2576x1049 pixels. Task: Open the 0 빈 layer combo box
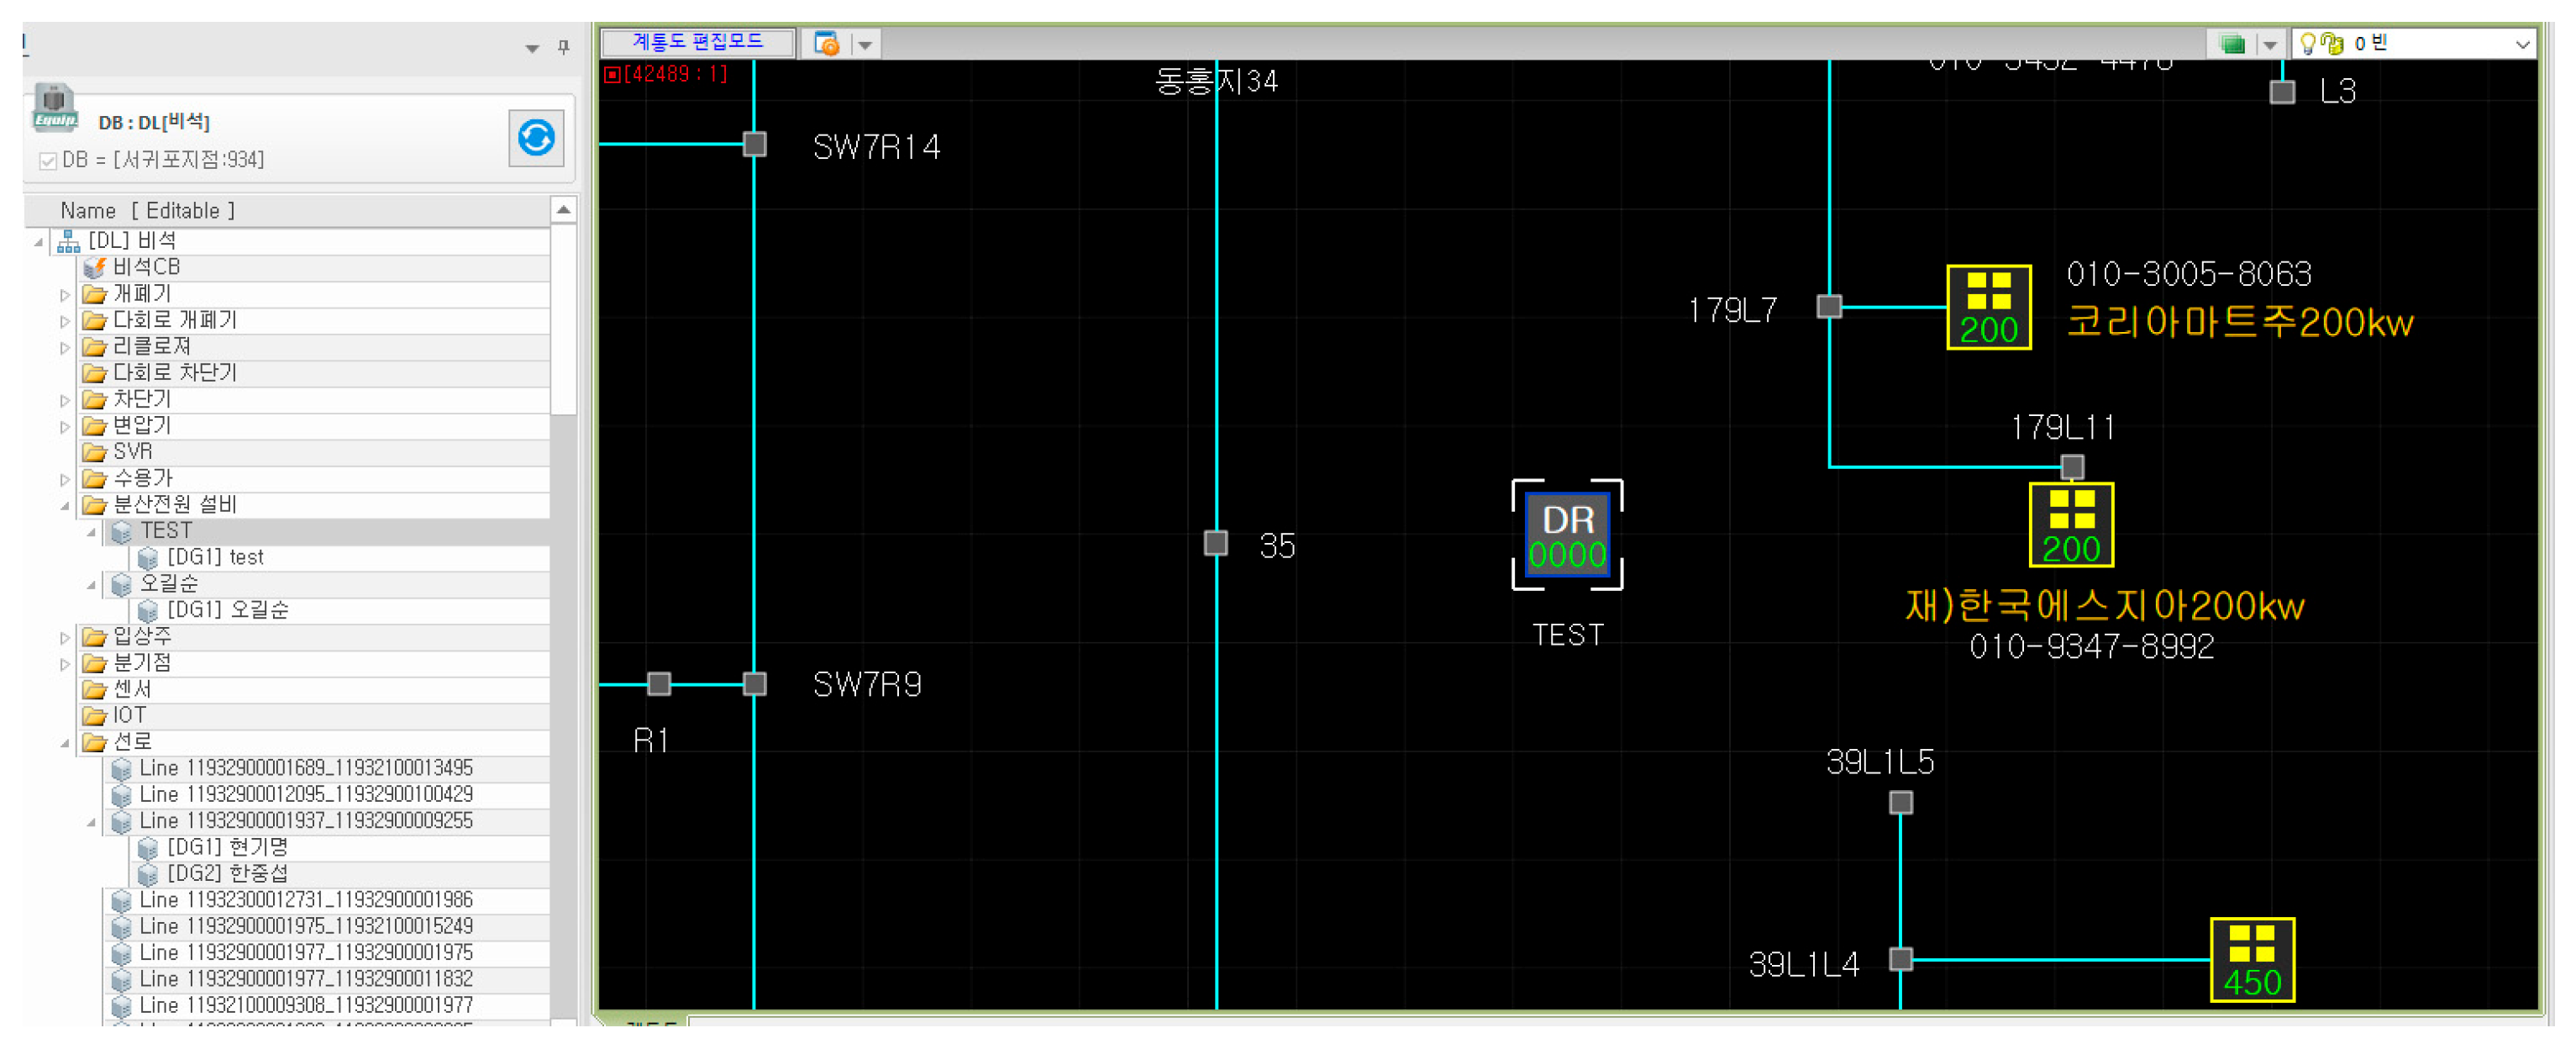tap(2521, 44)
